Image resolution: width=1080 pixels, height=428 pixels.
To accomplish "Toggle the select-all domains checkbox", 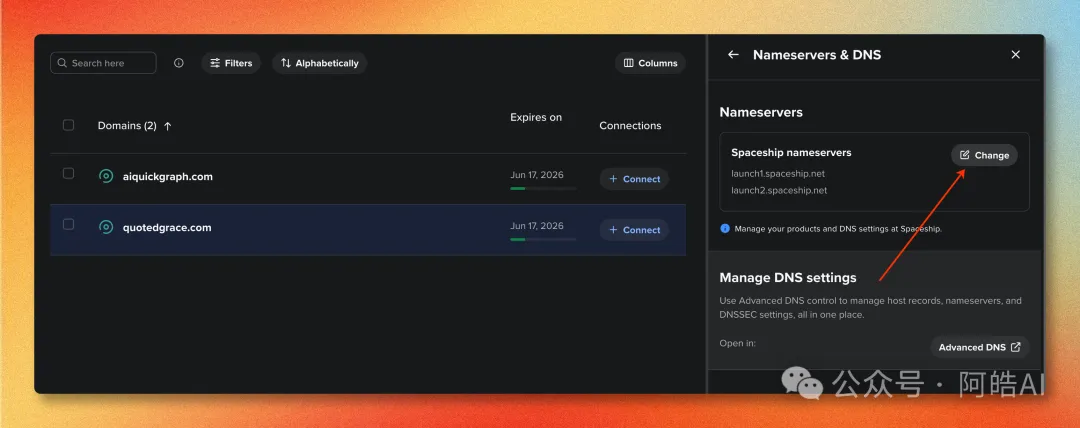I will click(x=68, y=125).
